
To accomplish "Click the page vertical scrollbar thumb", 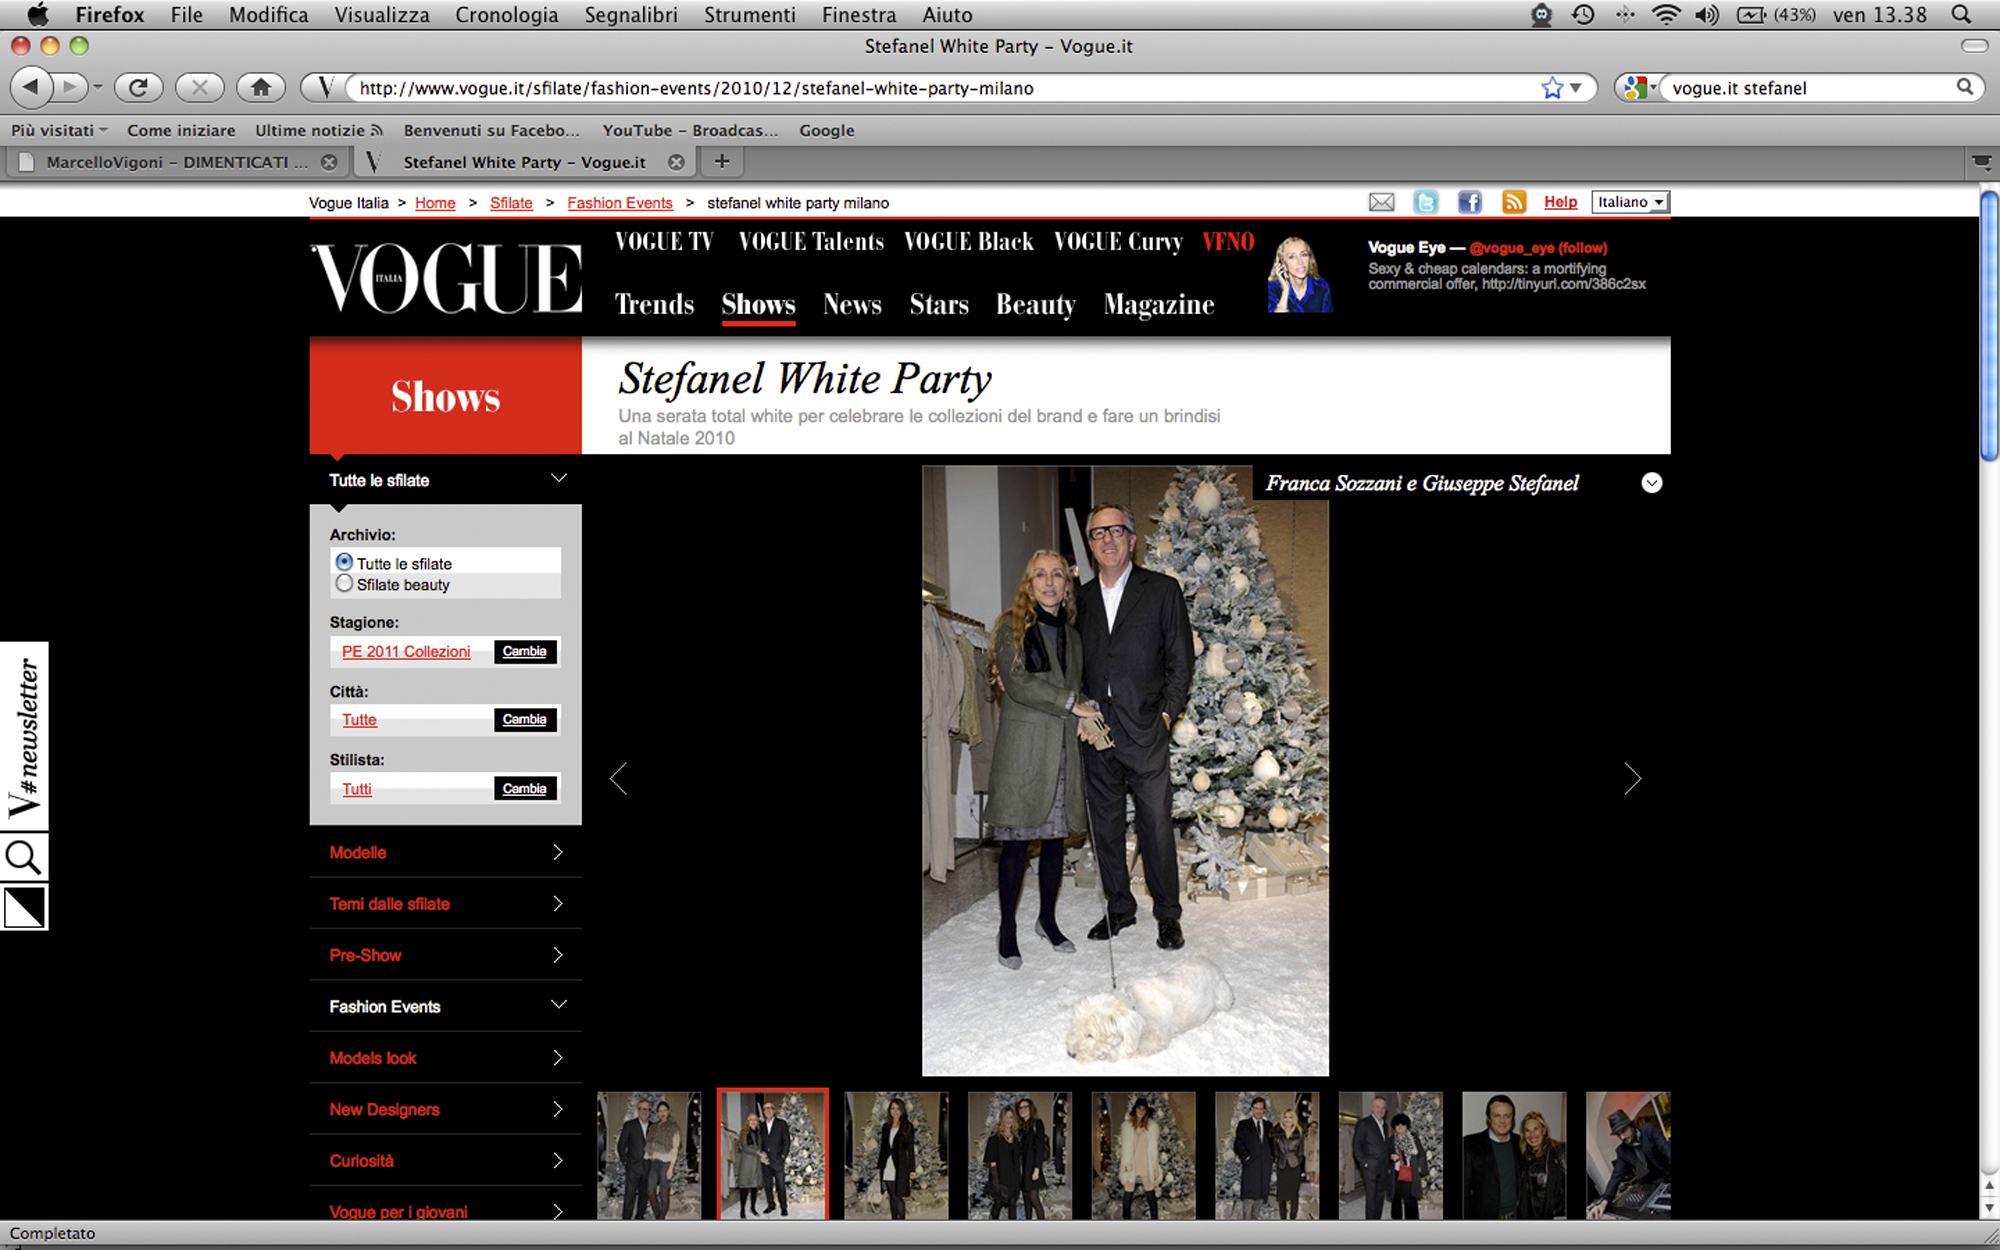I will pos(1989,325).
